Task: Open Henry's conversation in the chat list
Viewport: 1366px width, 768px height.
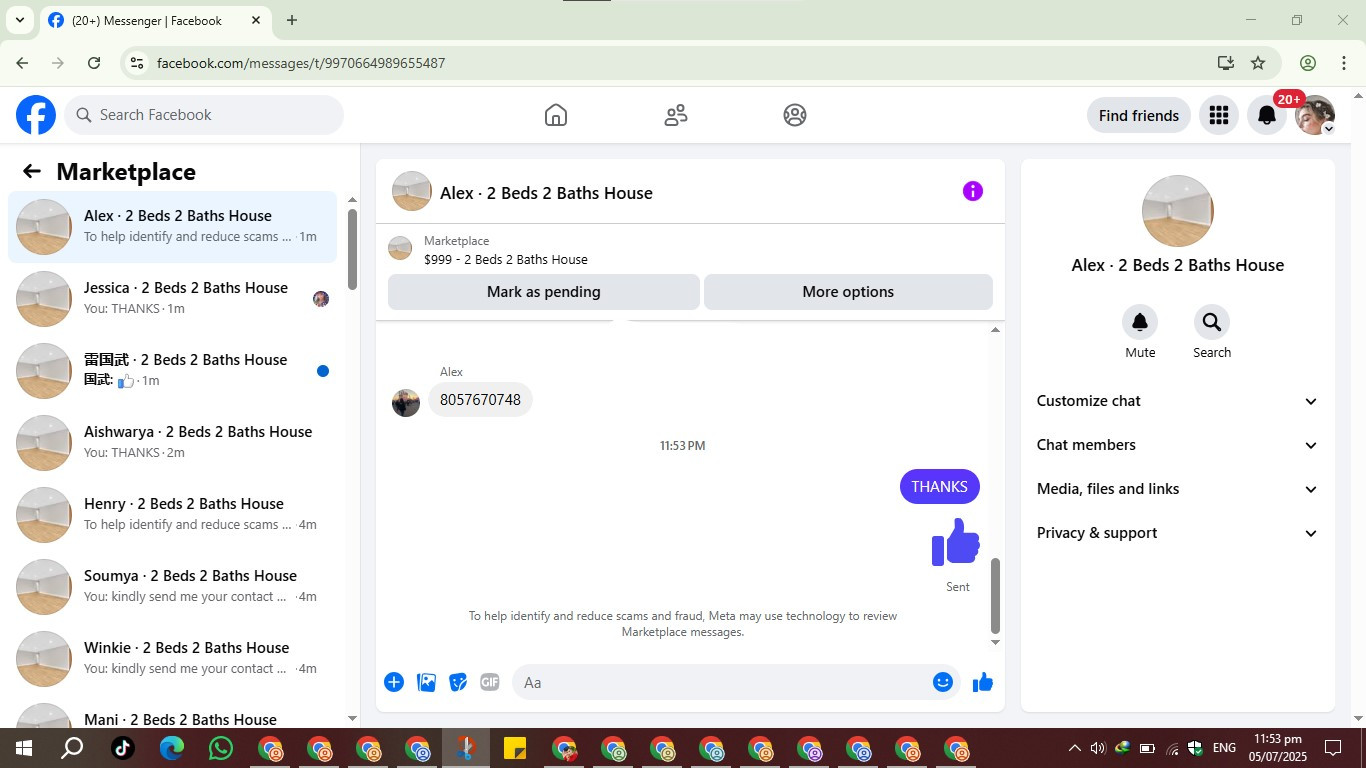Action: (172, 515)
